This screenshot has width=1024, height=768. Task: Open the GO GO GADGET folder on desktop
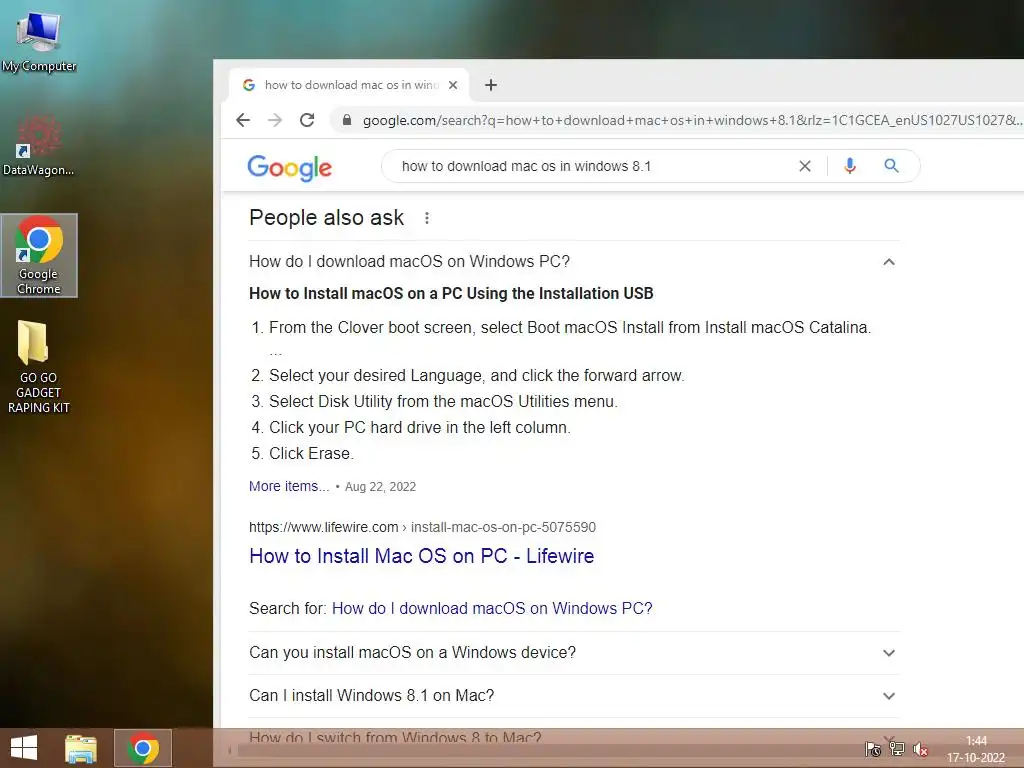tap(39, 367)
